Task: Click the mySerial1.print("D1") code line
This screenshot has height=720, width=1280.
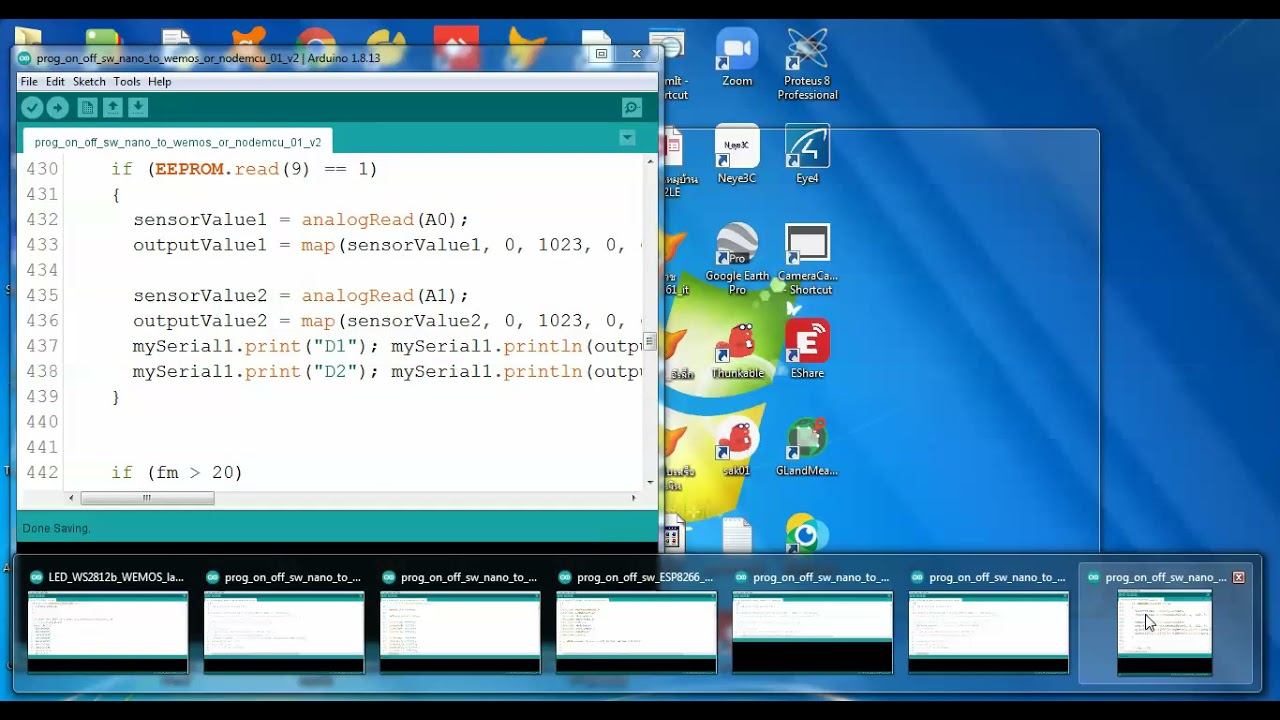Action: coord(387,346)
